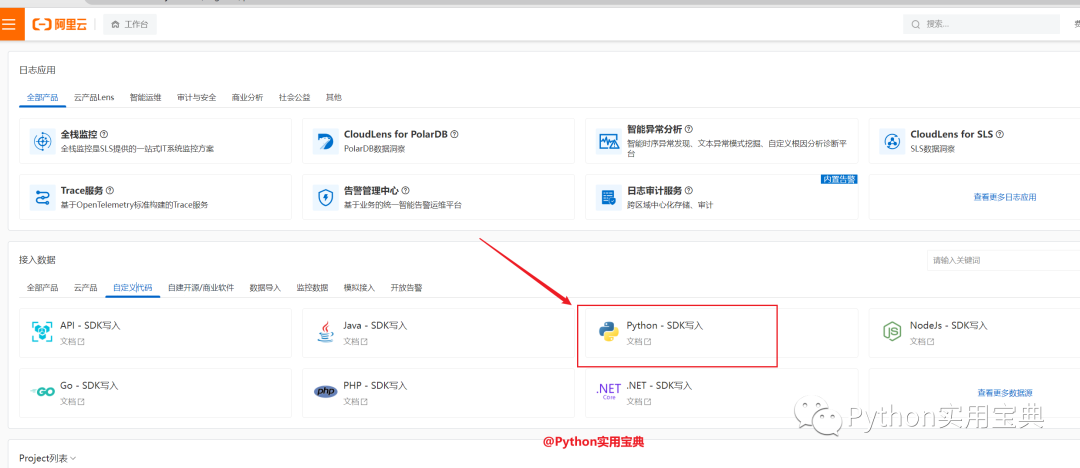Click the API - SDK写入 icon
The image size is (1080, 468).
(43, 332)
